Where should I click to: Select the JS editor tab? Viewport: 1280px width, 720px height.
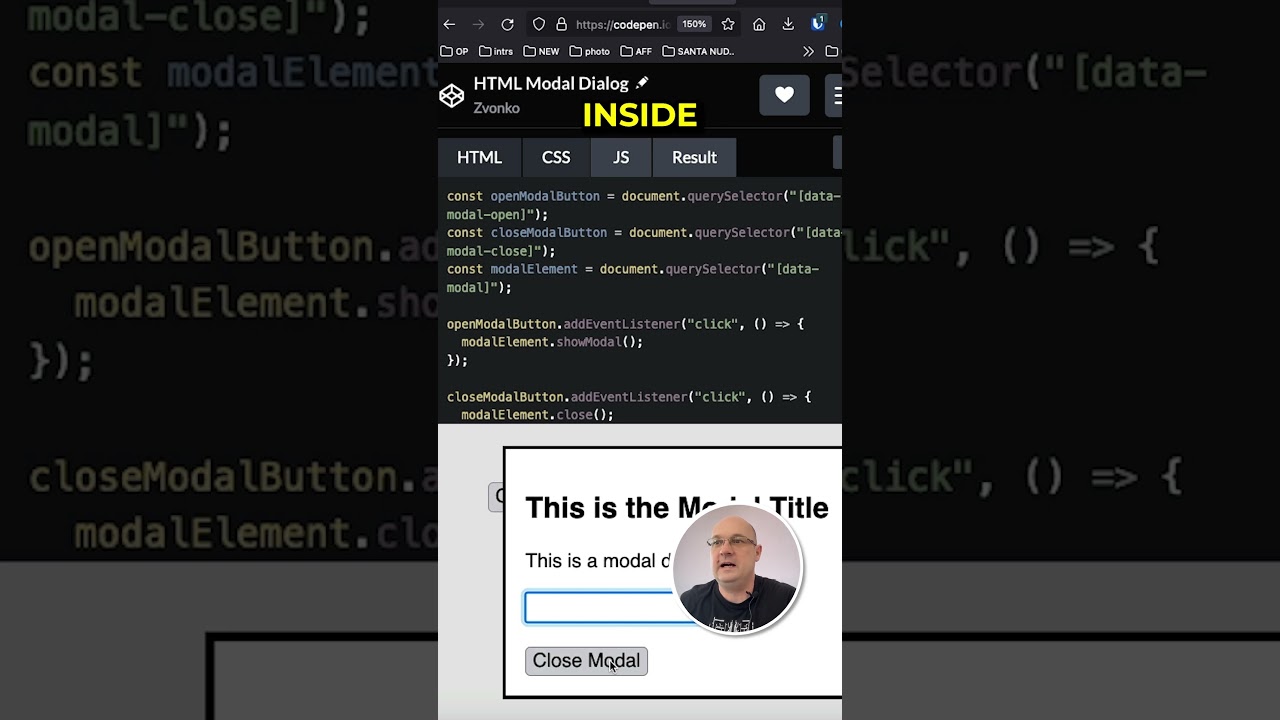pyautogui.click(x=621, y=157)
